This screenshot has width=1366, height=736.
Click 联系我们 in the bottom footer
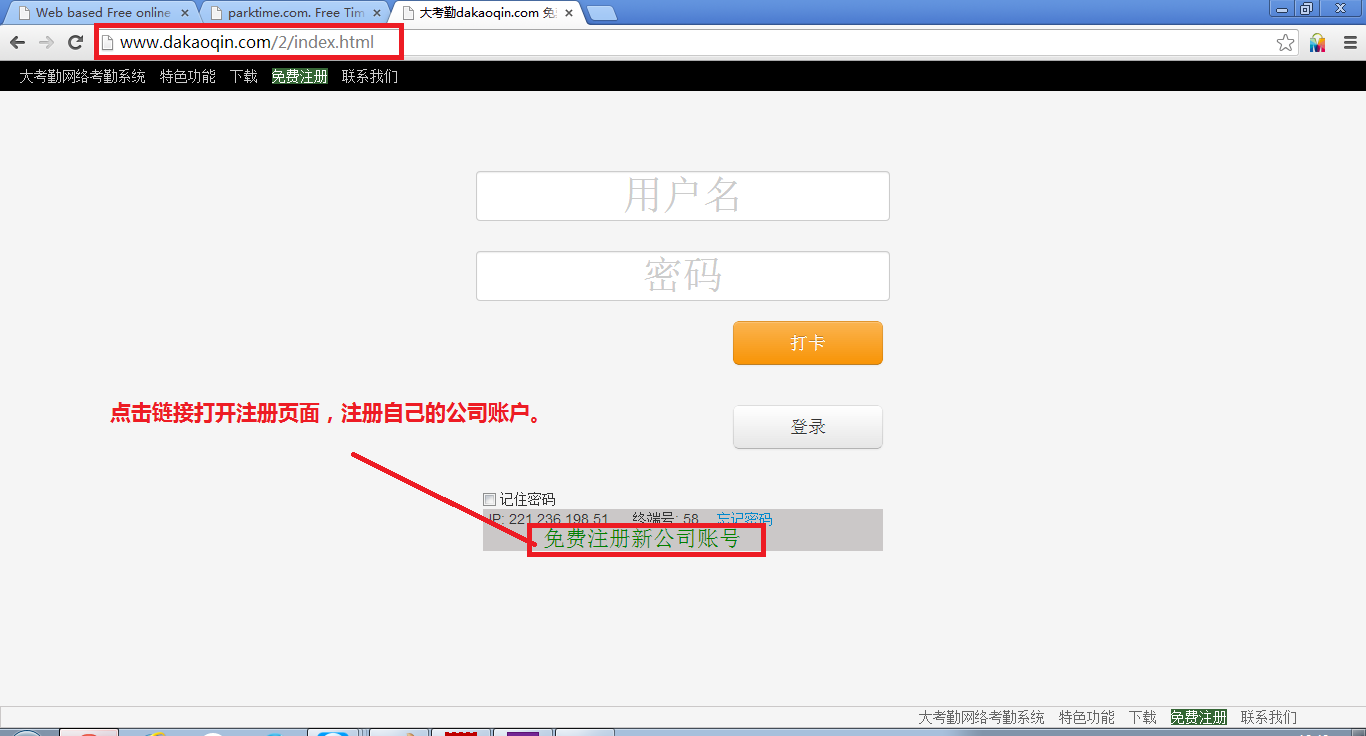coord(1268,717)
